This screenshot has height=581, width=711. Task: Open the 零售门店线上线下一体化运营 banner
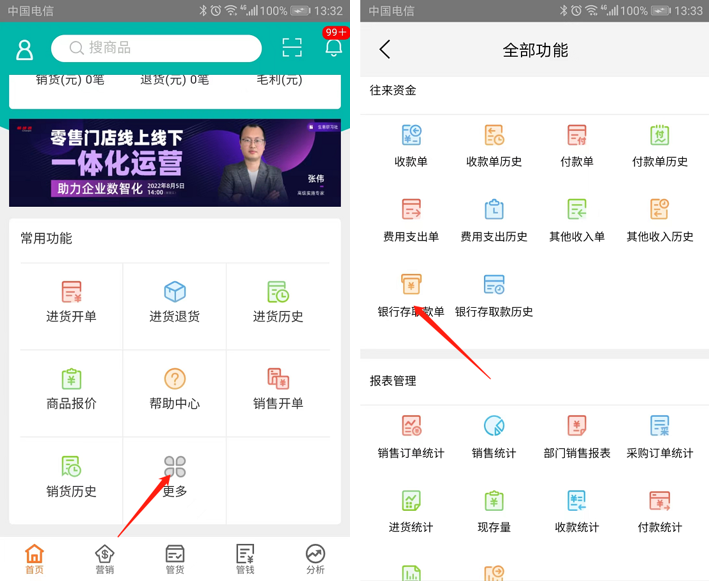(175, 163)
